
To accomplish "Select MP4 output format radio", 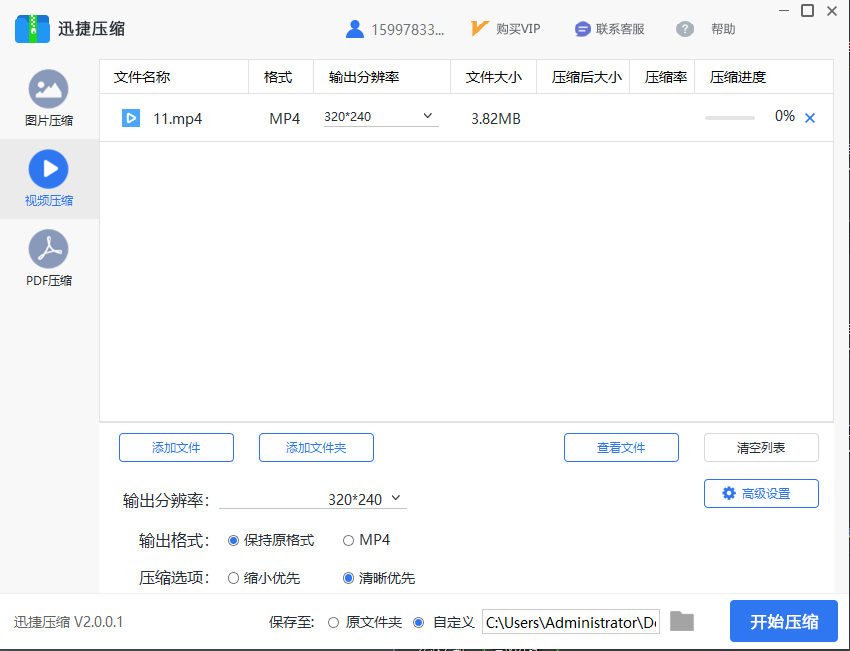I will 348,540.
